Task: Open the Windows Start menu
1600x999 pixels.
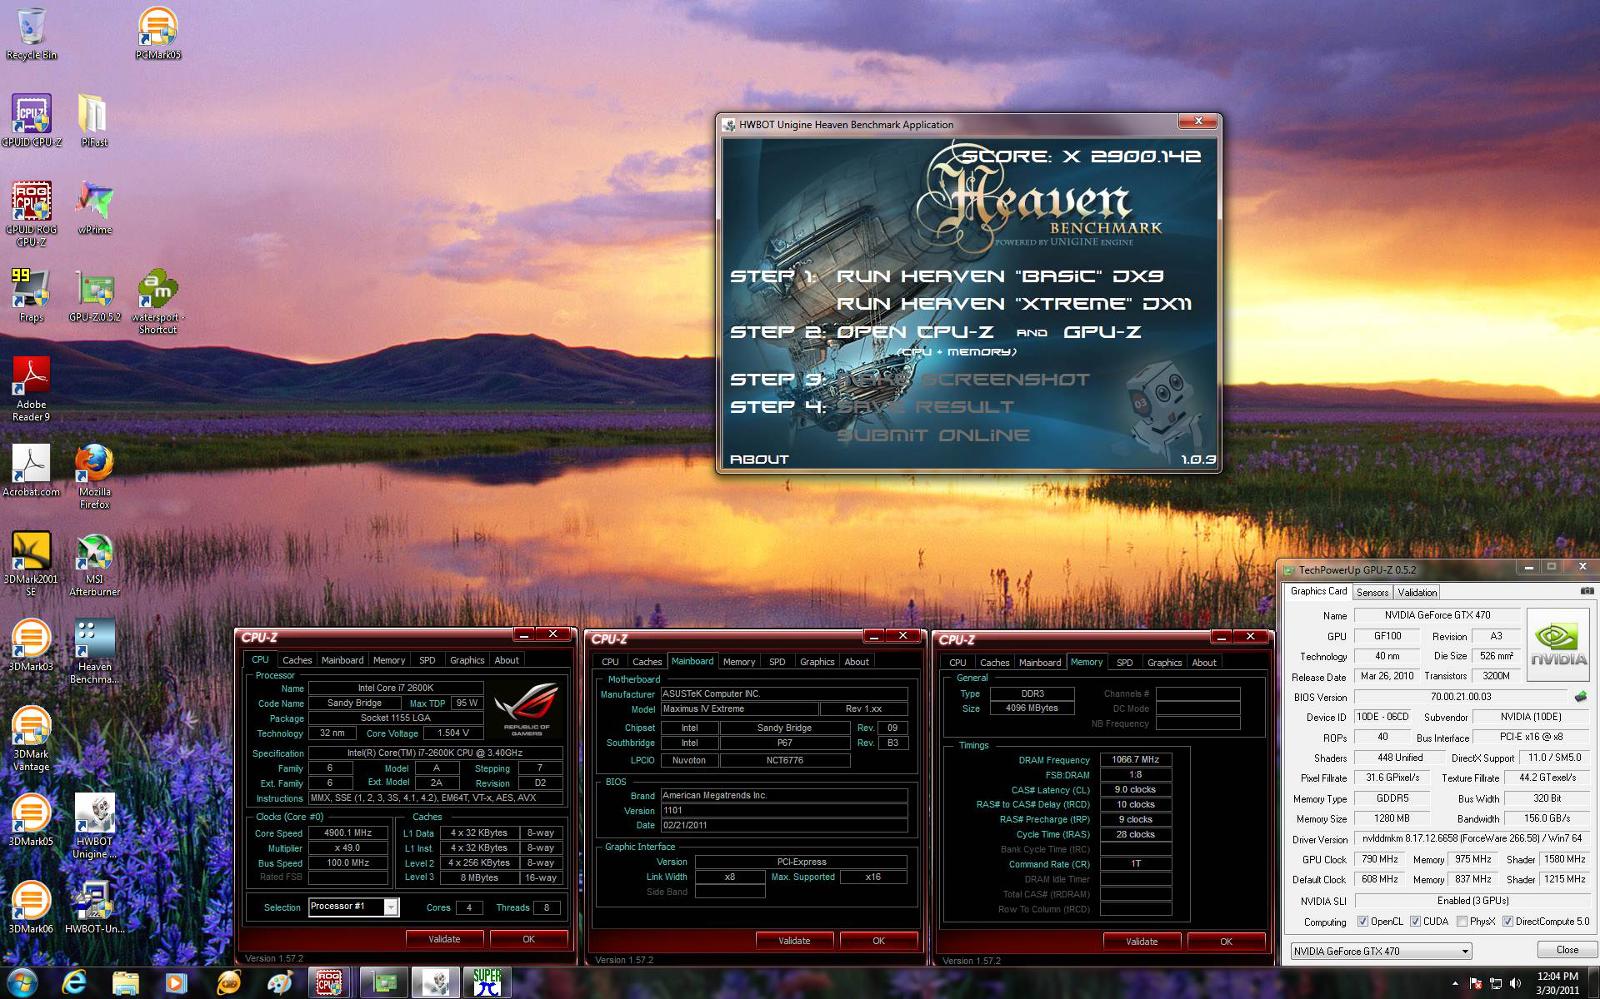Action: (x=22, y=982)
